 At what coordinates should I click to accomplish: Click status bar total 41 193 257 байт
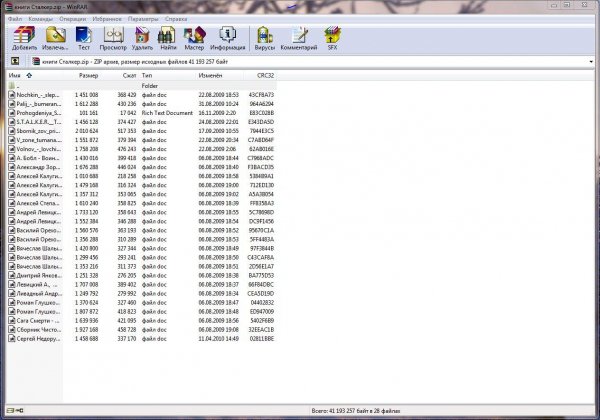[356, 411]
